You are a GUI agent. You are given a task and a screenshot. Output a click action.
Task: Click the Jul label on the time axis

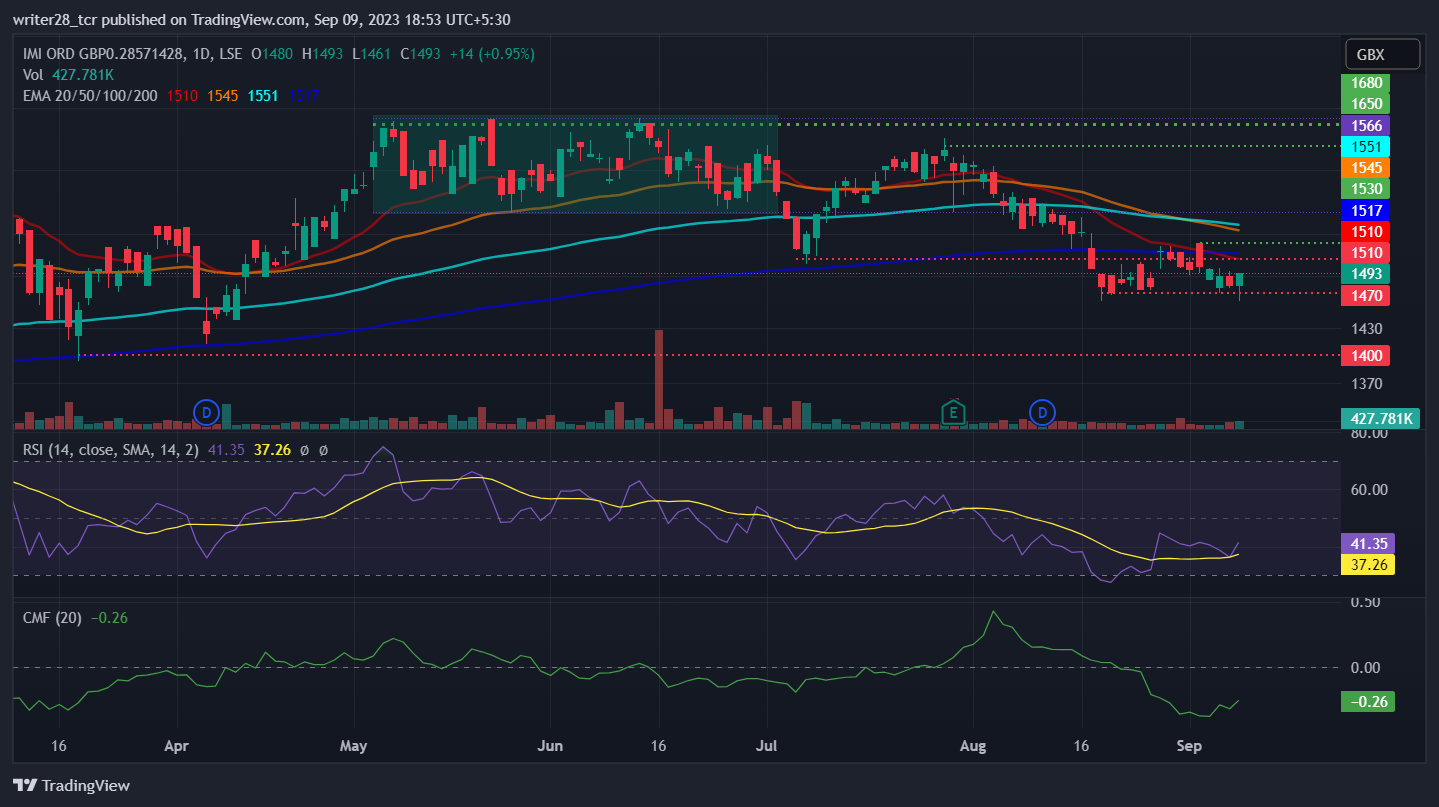[768, 746]
